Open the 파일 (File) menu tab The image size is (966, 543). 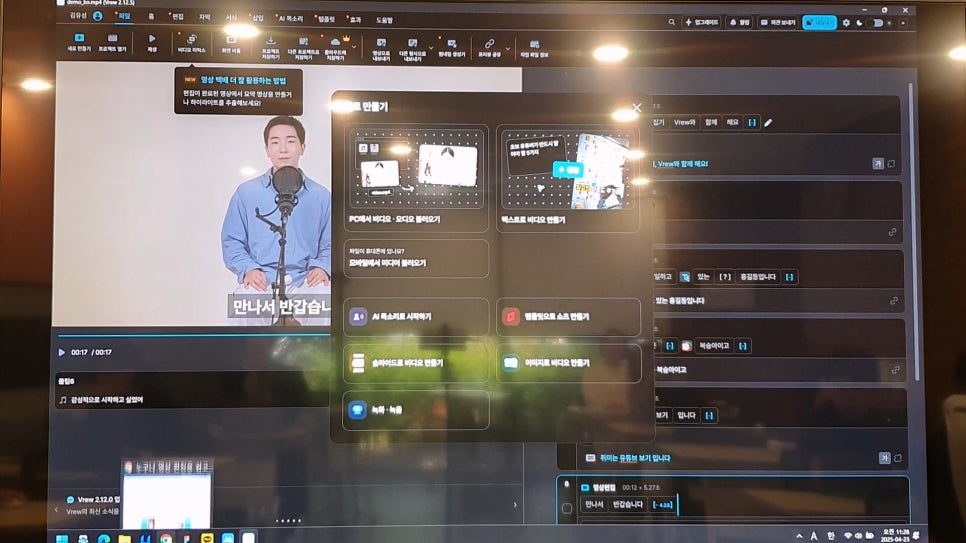point(124,16)
